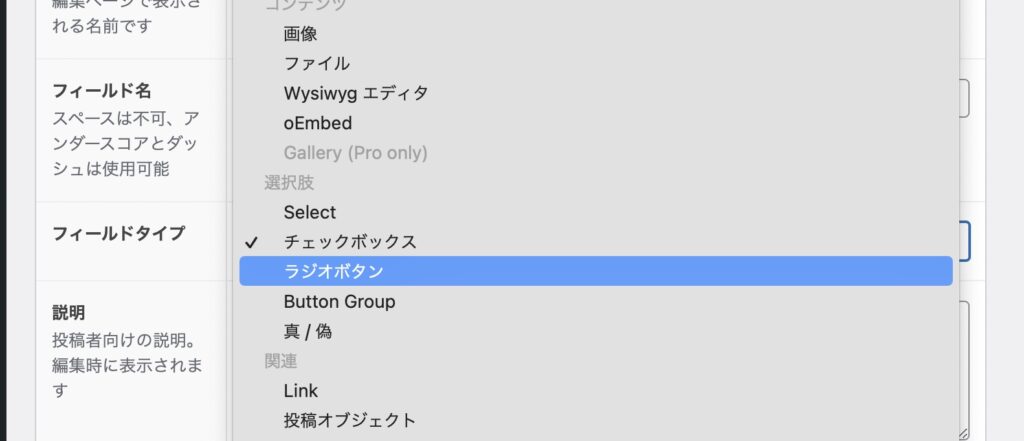Click the checkmark beside チェックボックス
1024x441 pixels.
point(252,242)
